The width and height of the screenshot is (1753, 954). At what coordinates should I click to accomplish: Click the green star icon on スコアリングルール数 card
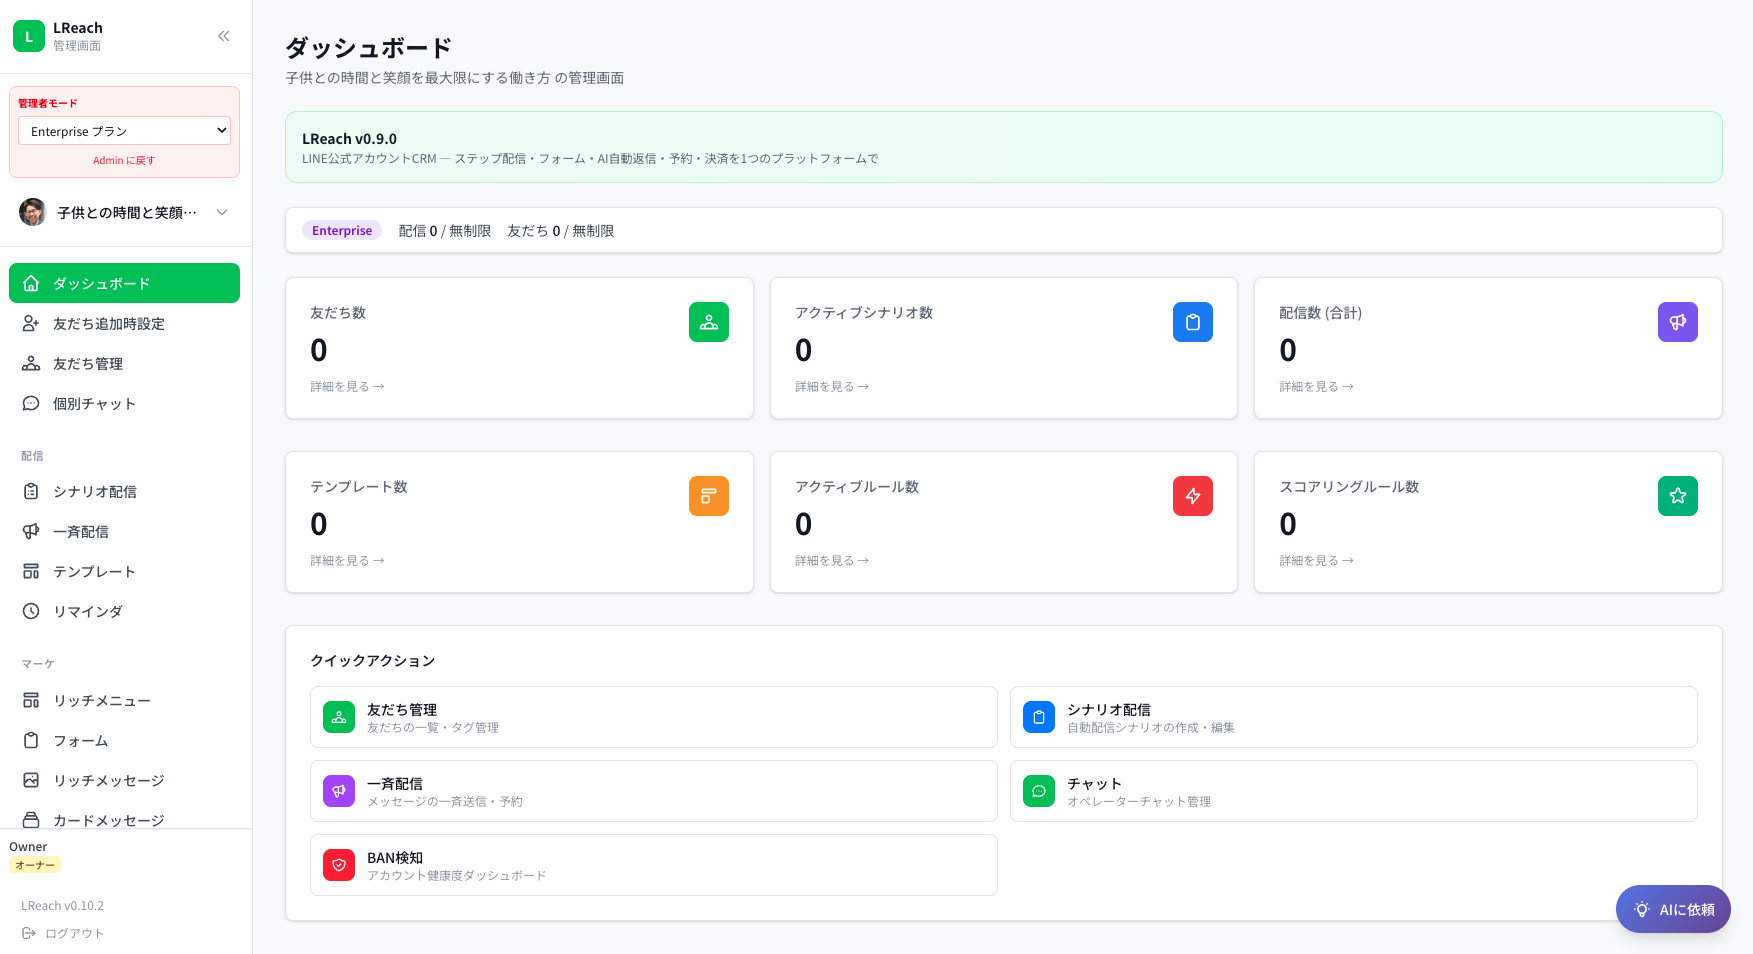[1677, 495]
